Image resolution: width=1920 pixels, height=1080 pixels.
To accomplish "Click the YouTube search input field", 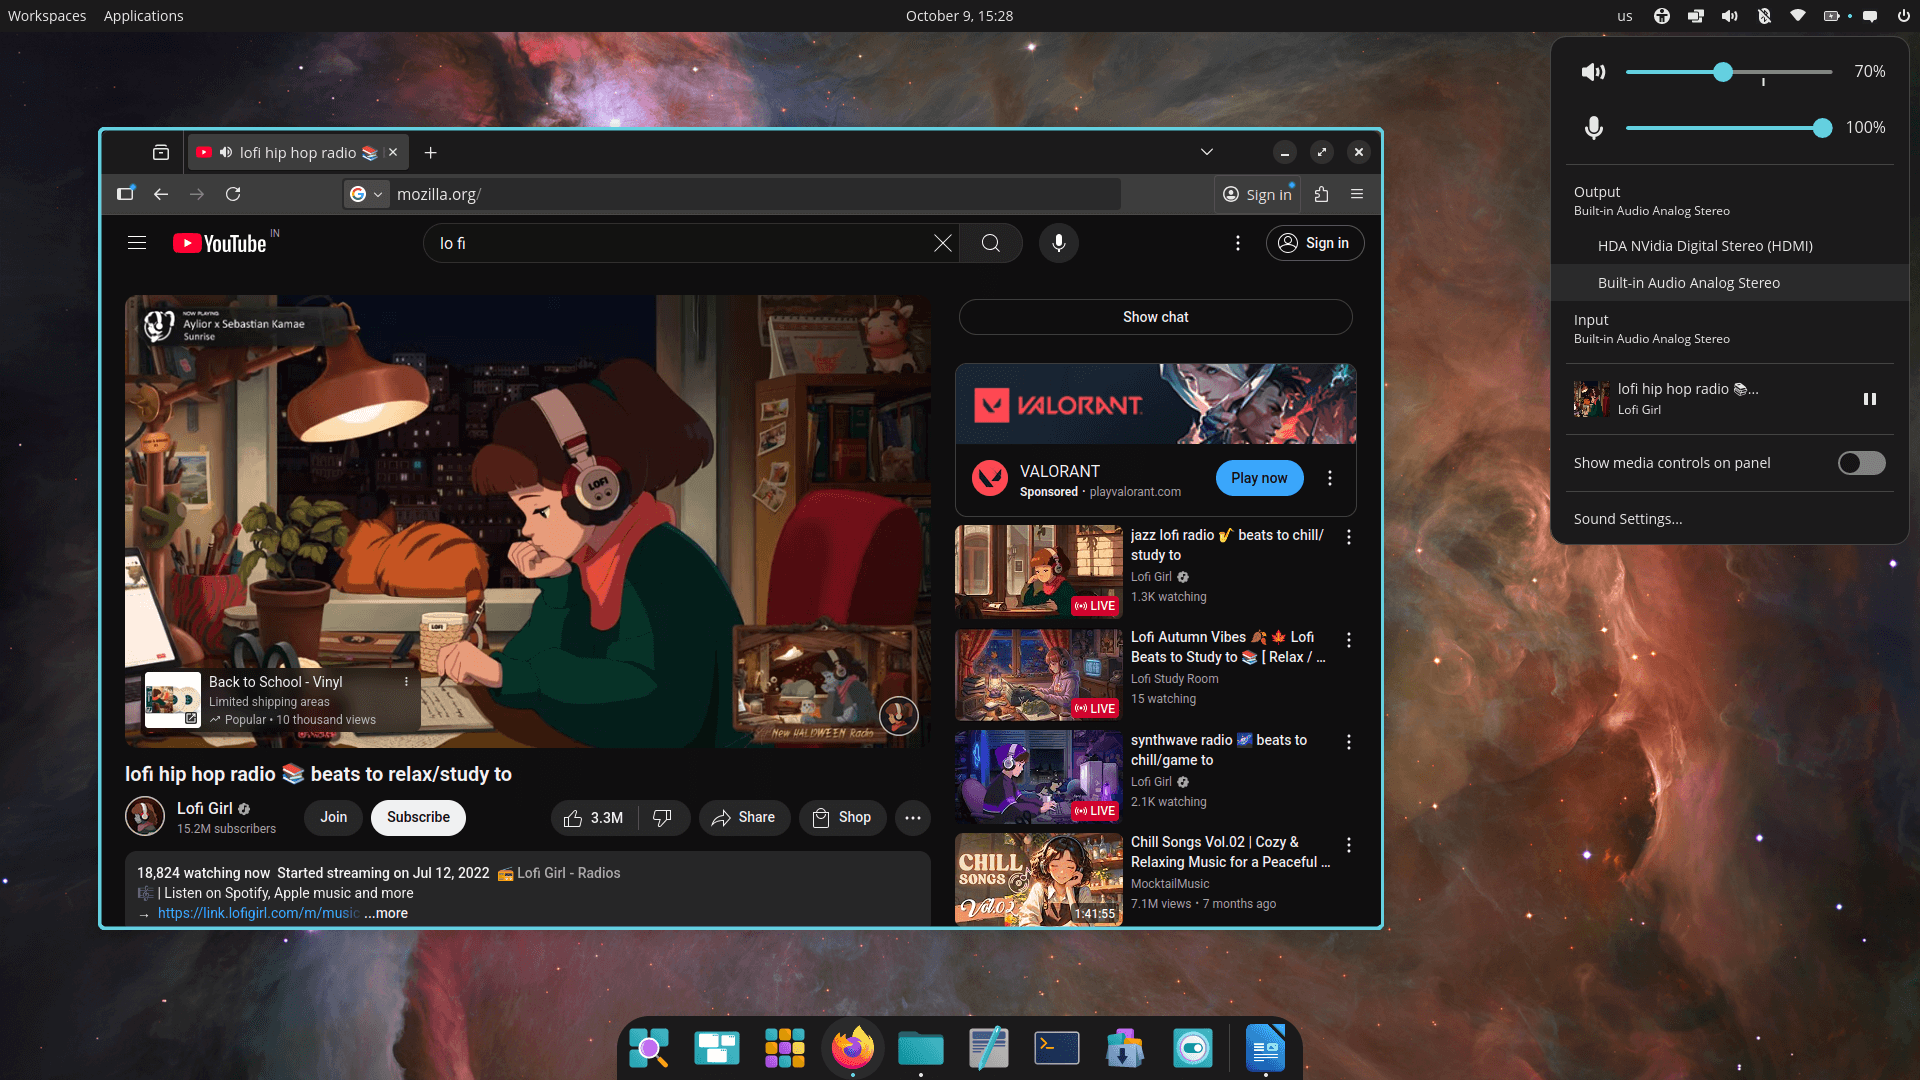I will point(690,243).
